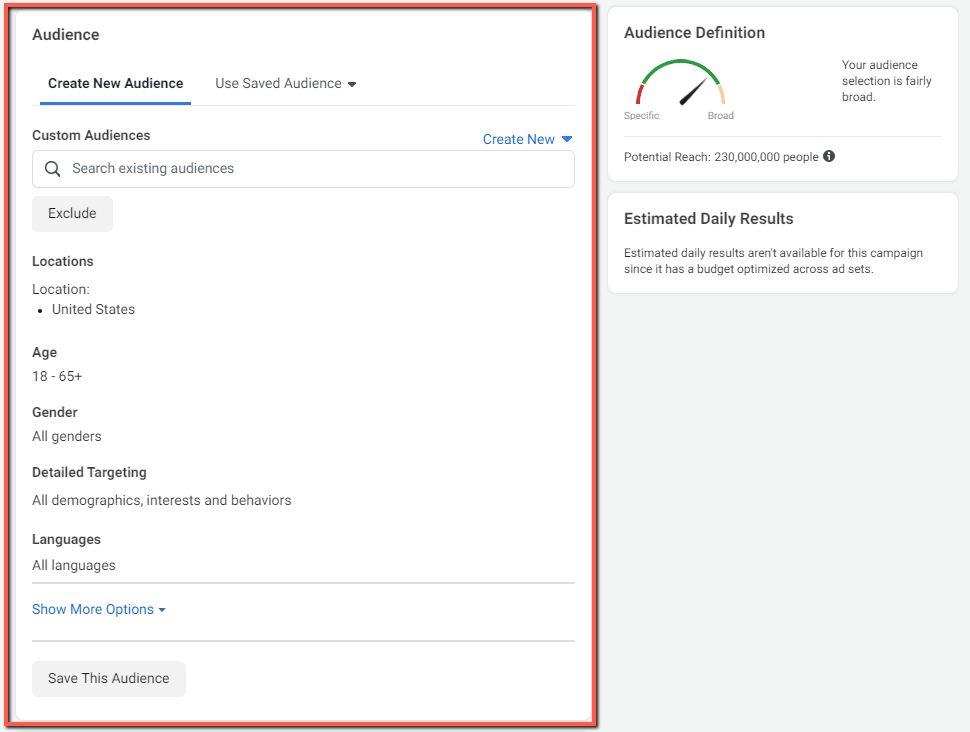Screen dimensions: 970x732
Task: Click the search magnifier icon in Custom Audiences
Action: [53, 169]
